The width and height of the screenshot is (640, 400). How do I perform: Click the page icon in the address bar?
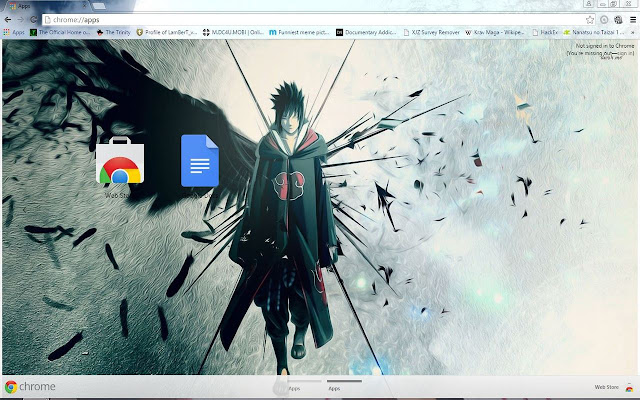pos(48,20)
